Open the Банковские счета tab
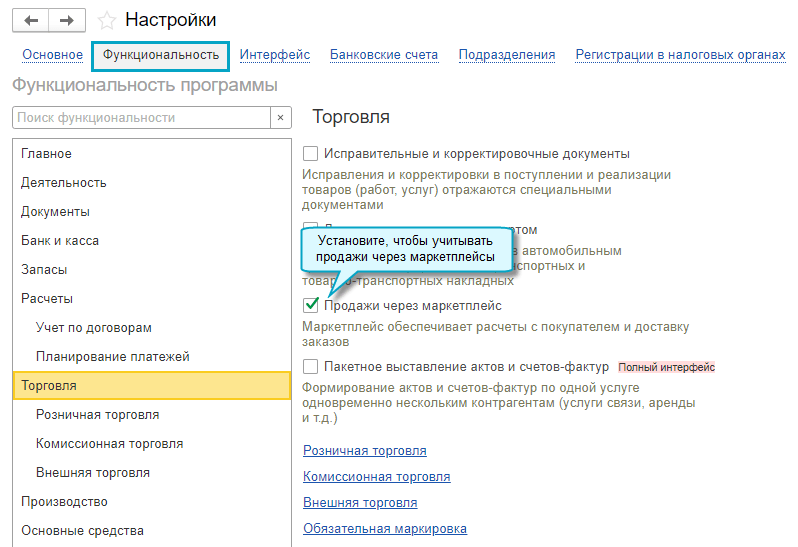Image resolution: width=798 pixels, height=547 pixels. (x=384, y=54)
